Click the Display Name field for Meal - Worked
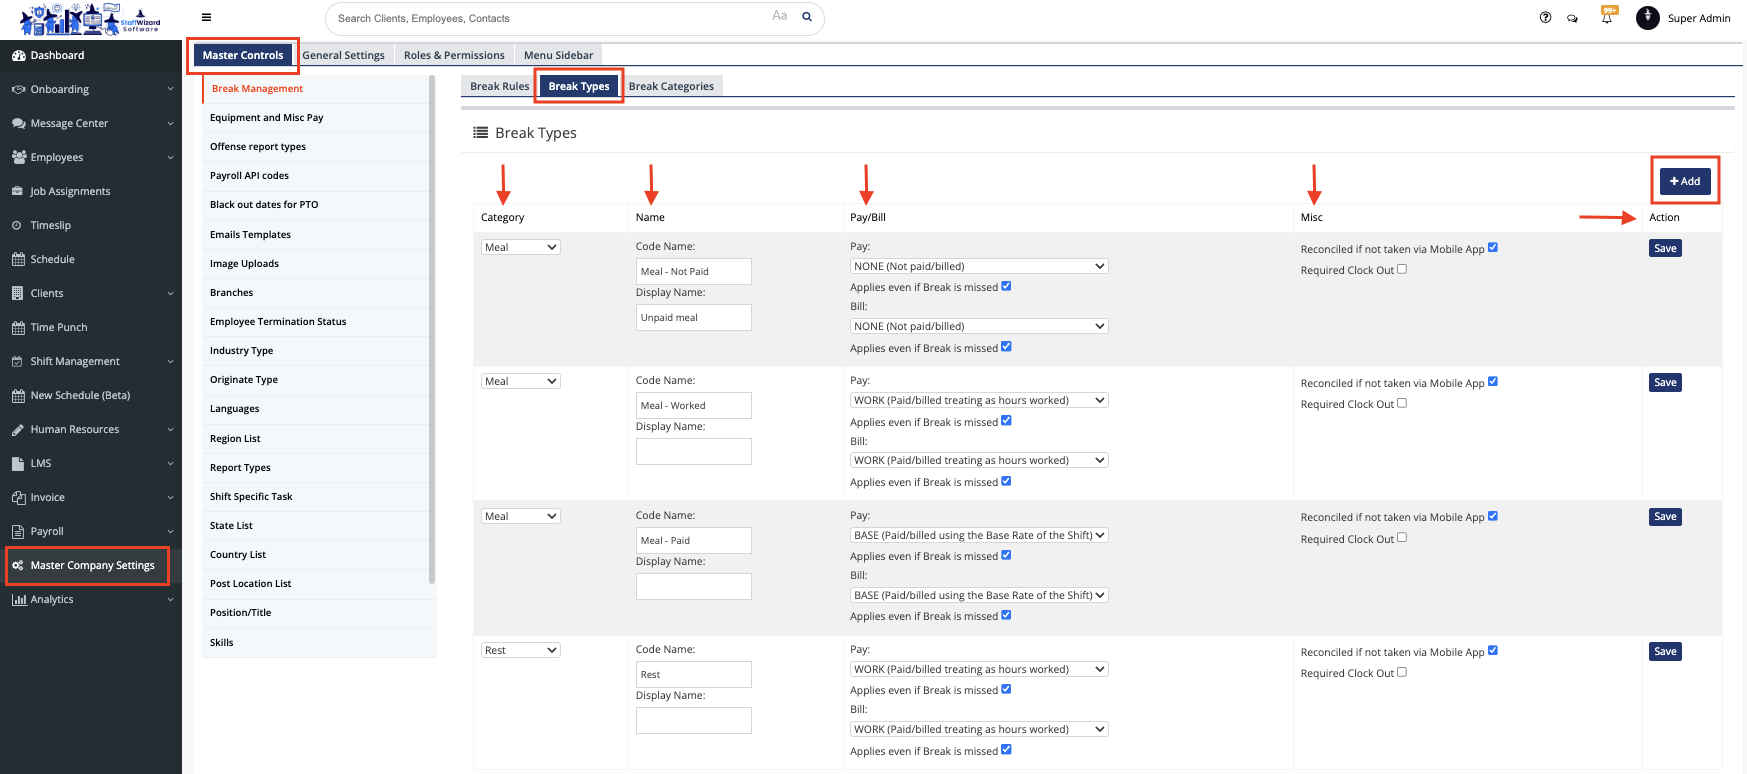This screenshot has height=774, width=1747. [x=693, y=451]
